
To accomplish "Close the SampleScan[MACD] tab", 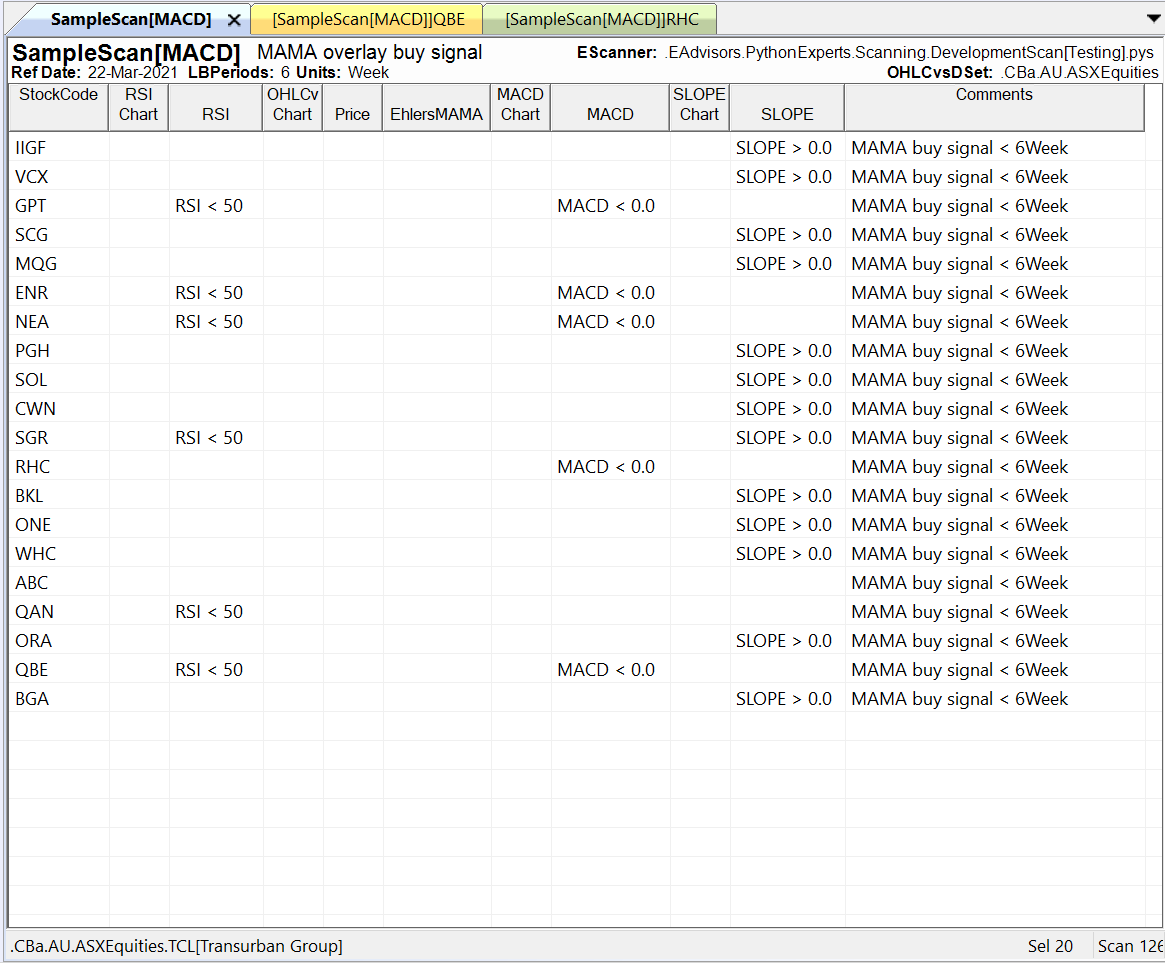I will coord(234,20).
